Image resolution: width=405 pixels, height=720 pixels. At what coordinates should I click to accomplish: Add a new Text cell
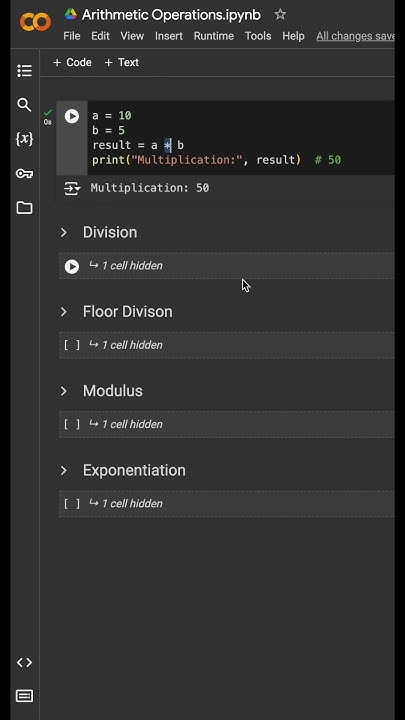(x=122, y=62)
